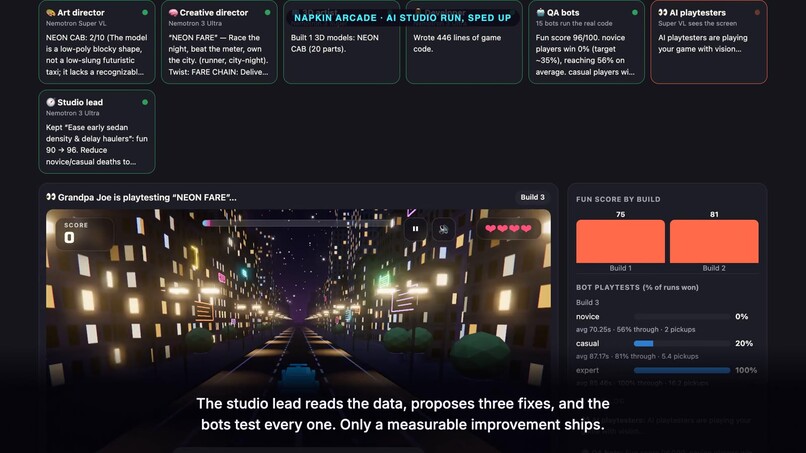Click the 'Grandpa Joe is playtesting' title
Viewport: 806px width, 453px height.
(147, 197)
